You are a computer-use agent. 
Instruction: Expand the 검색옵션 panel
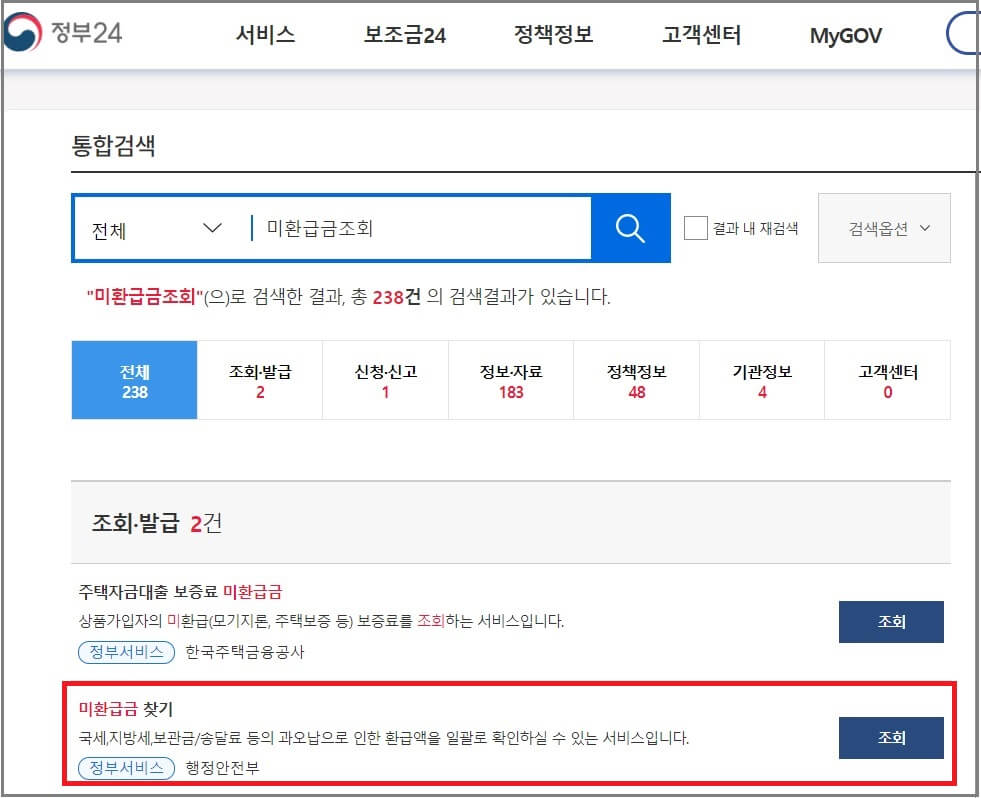pyautogui.click(x=884, y=228)
